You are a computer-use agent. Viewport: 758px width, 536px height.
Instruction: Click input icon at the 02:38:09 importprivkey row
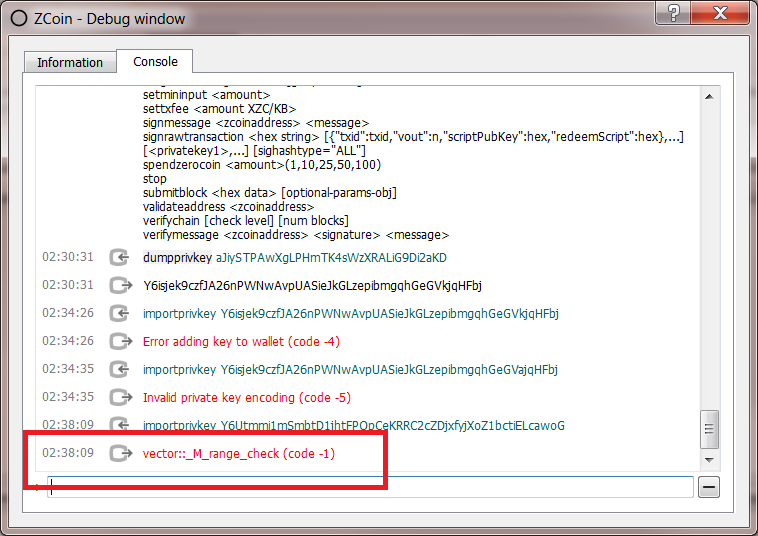tap(119, 424)
